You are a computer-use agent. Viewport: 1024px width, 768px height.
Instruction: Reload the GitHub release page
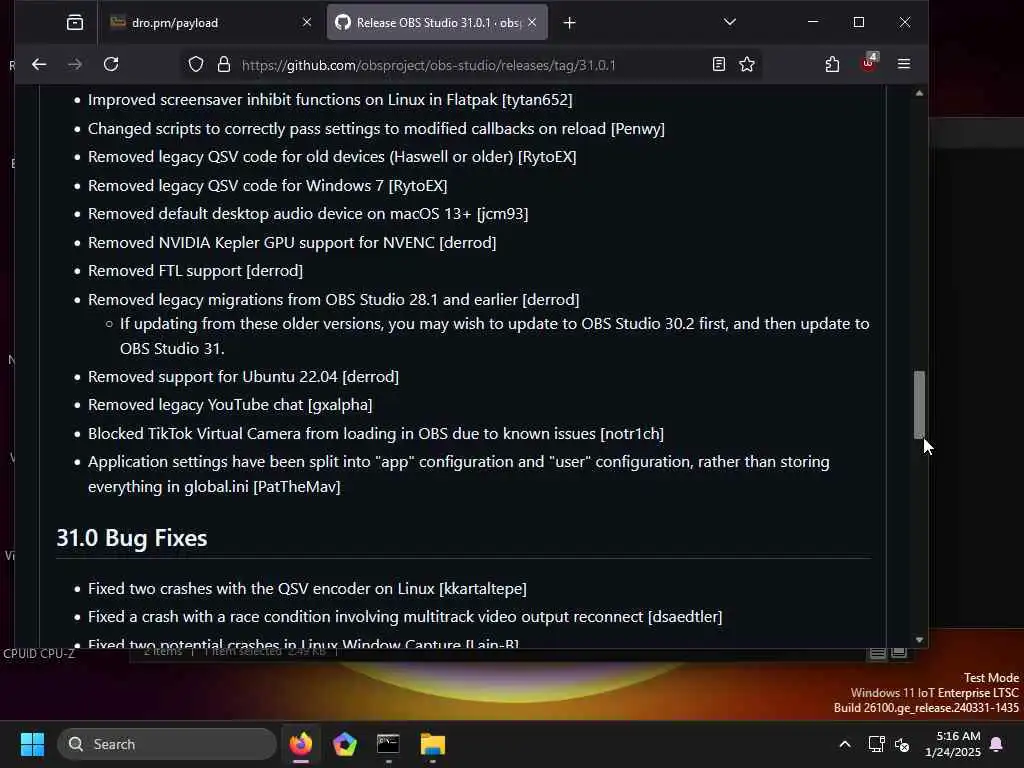click(x=111, y=64)
